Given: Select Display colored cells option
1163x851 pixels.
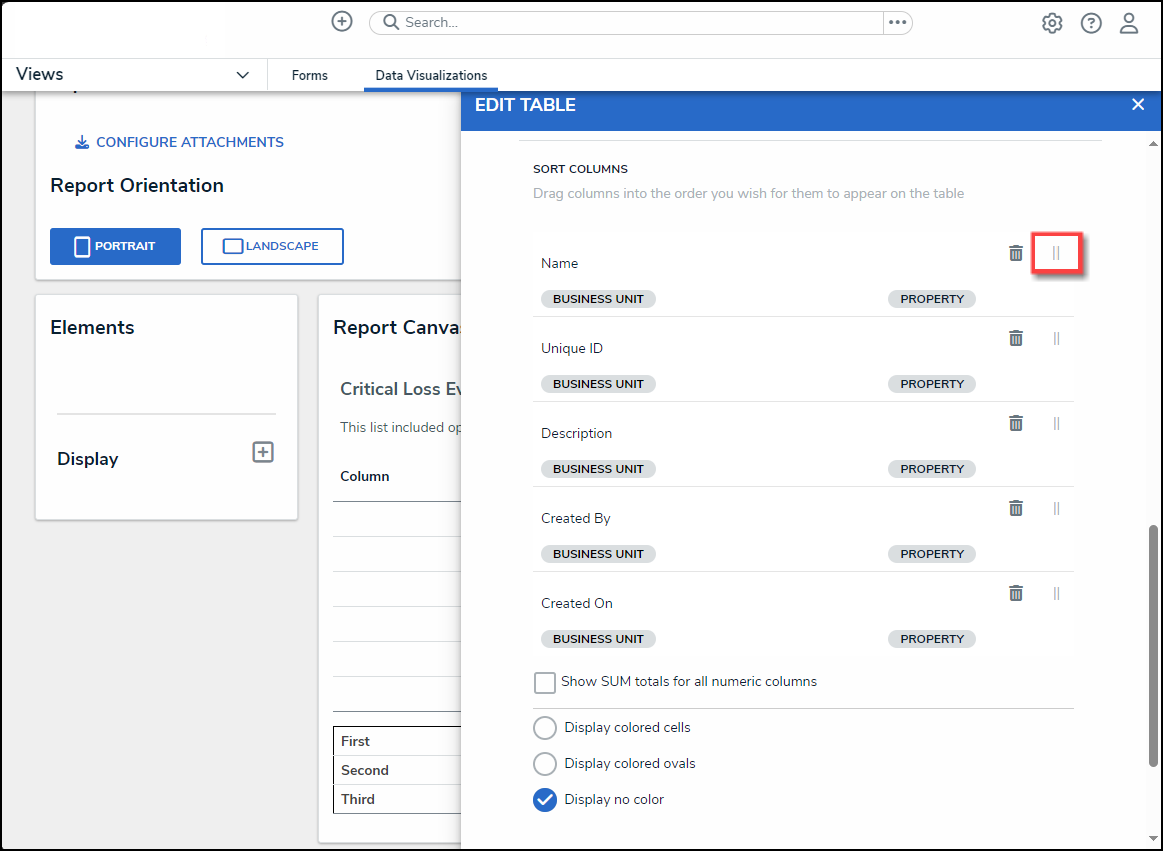Looking at the screenshot, I should click(x=545, y=727).
